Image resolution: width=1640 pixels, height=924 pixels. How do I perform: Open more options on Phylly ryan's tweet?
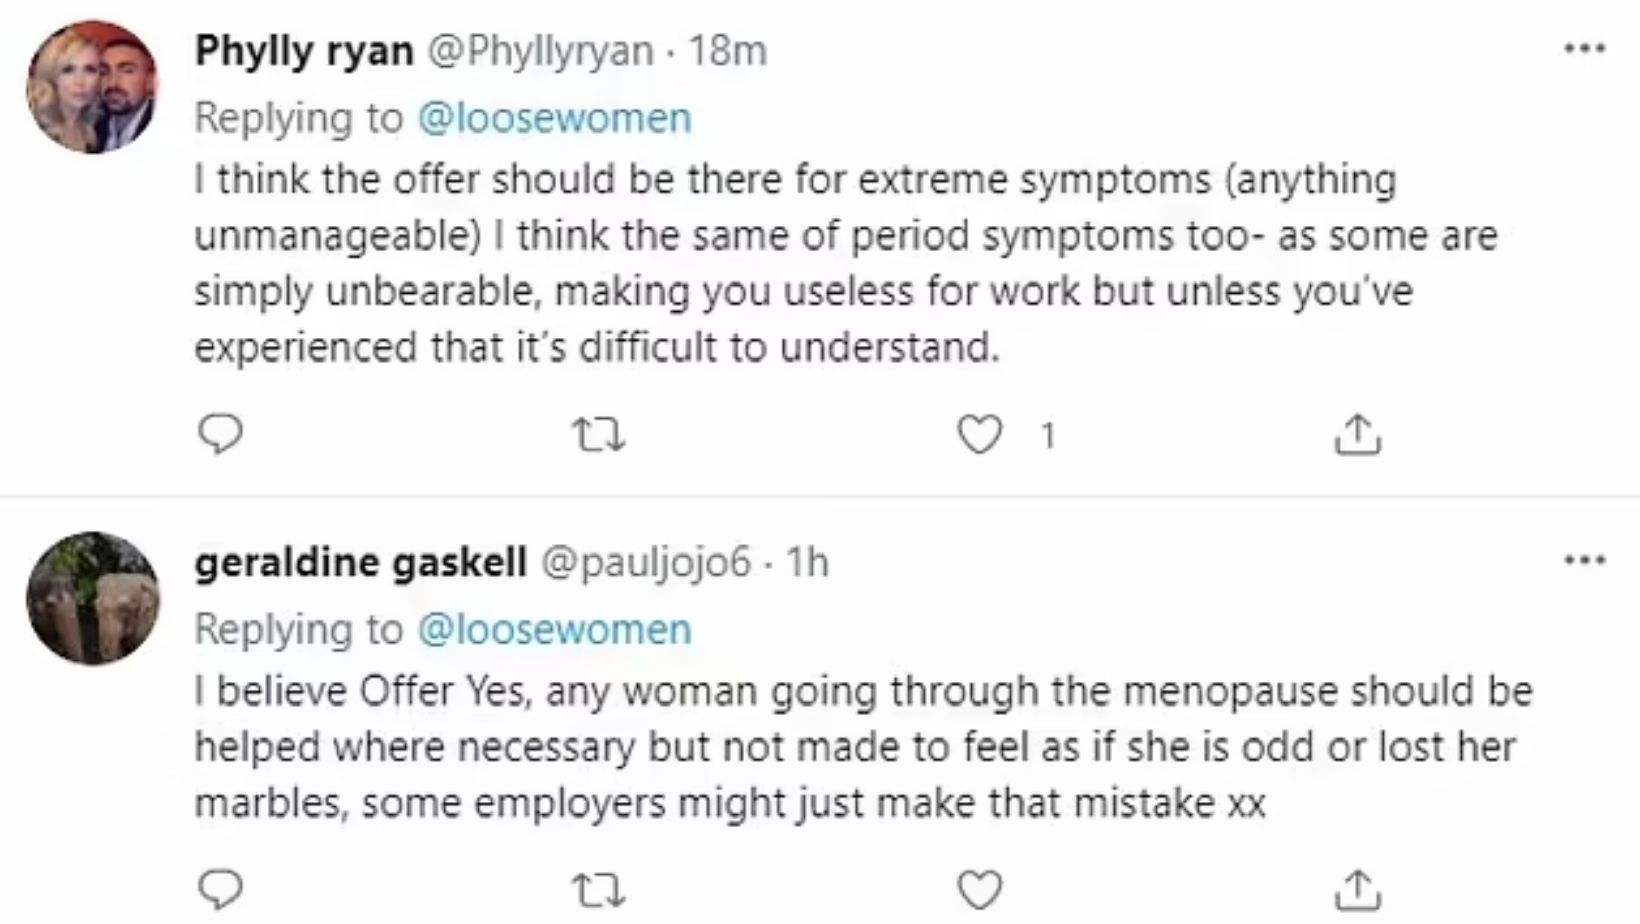pos(1584,48)
